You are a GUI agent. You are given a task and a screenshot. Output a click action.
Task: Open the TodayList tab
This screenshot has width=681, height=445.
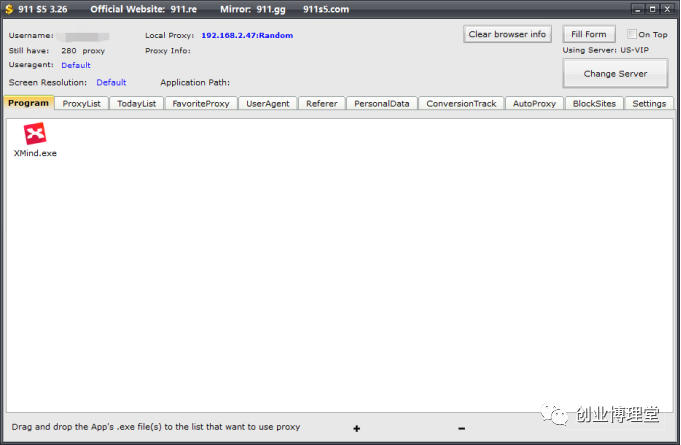pyautogui.click(x=136, y=104)
